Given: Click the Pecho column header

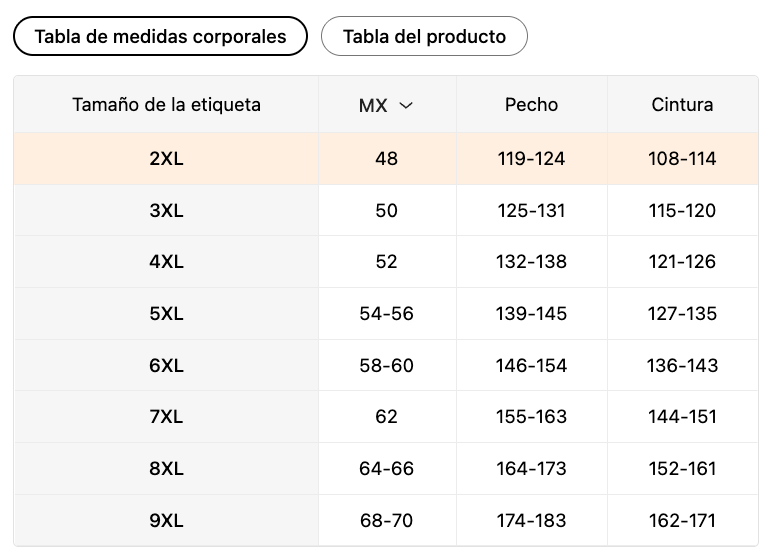Looking at the screenshot, I should pos(531,105).
